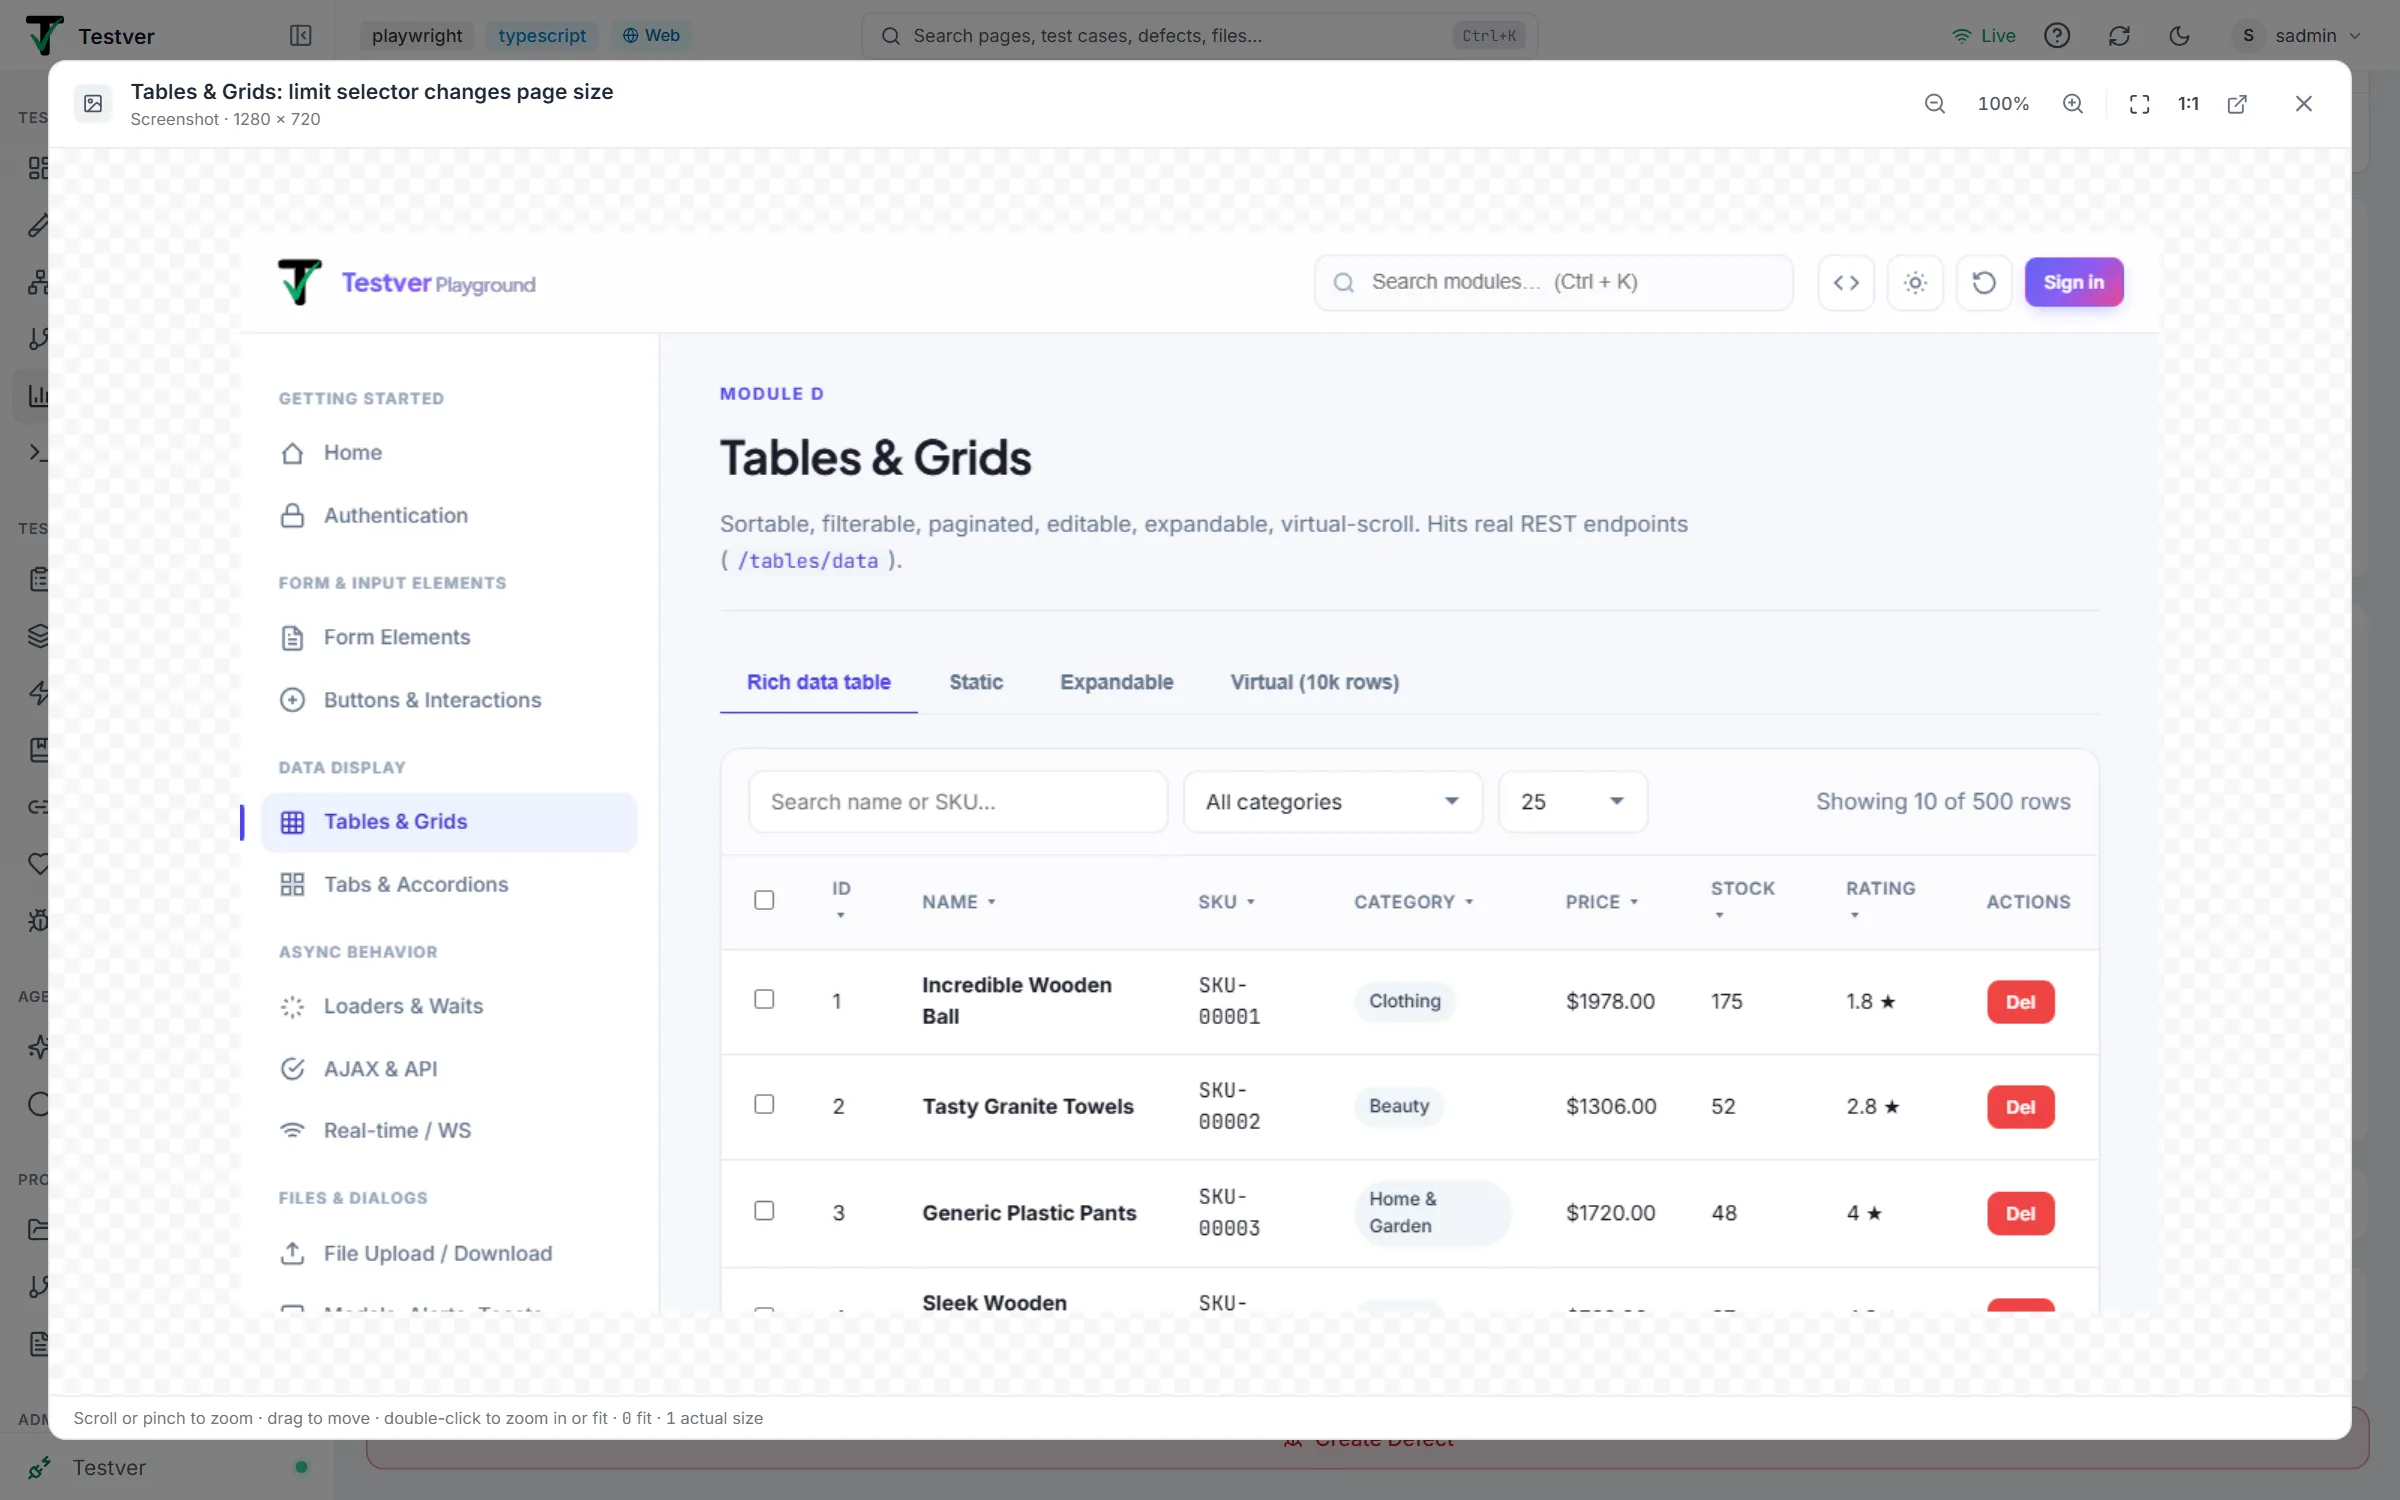Toggle the sun theme icon in Playground
The height and width of the screenshot is (1500, 2400).
[x=1915, y=283]
